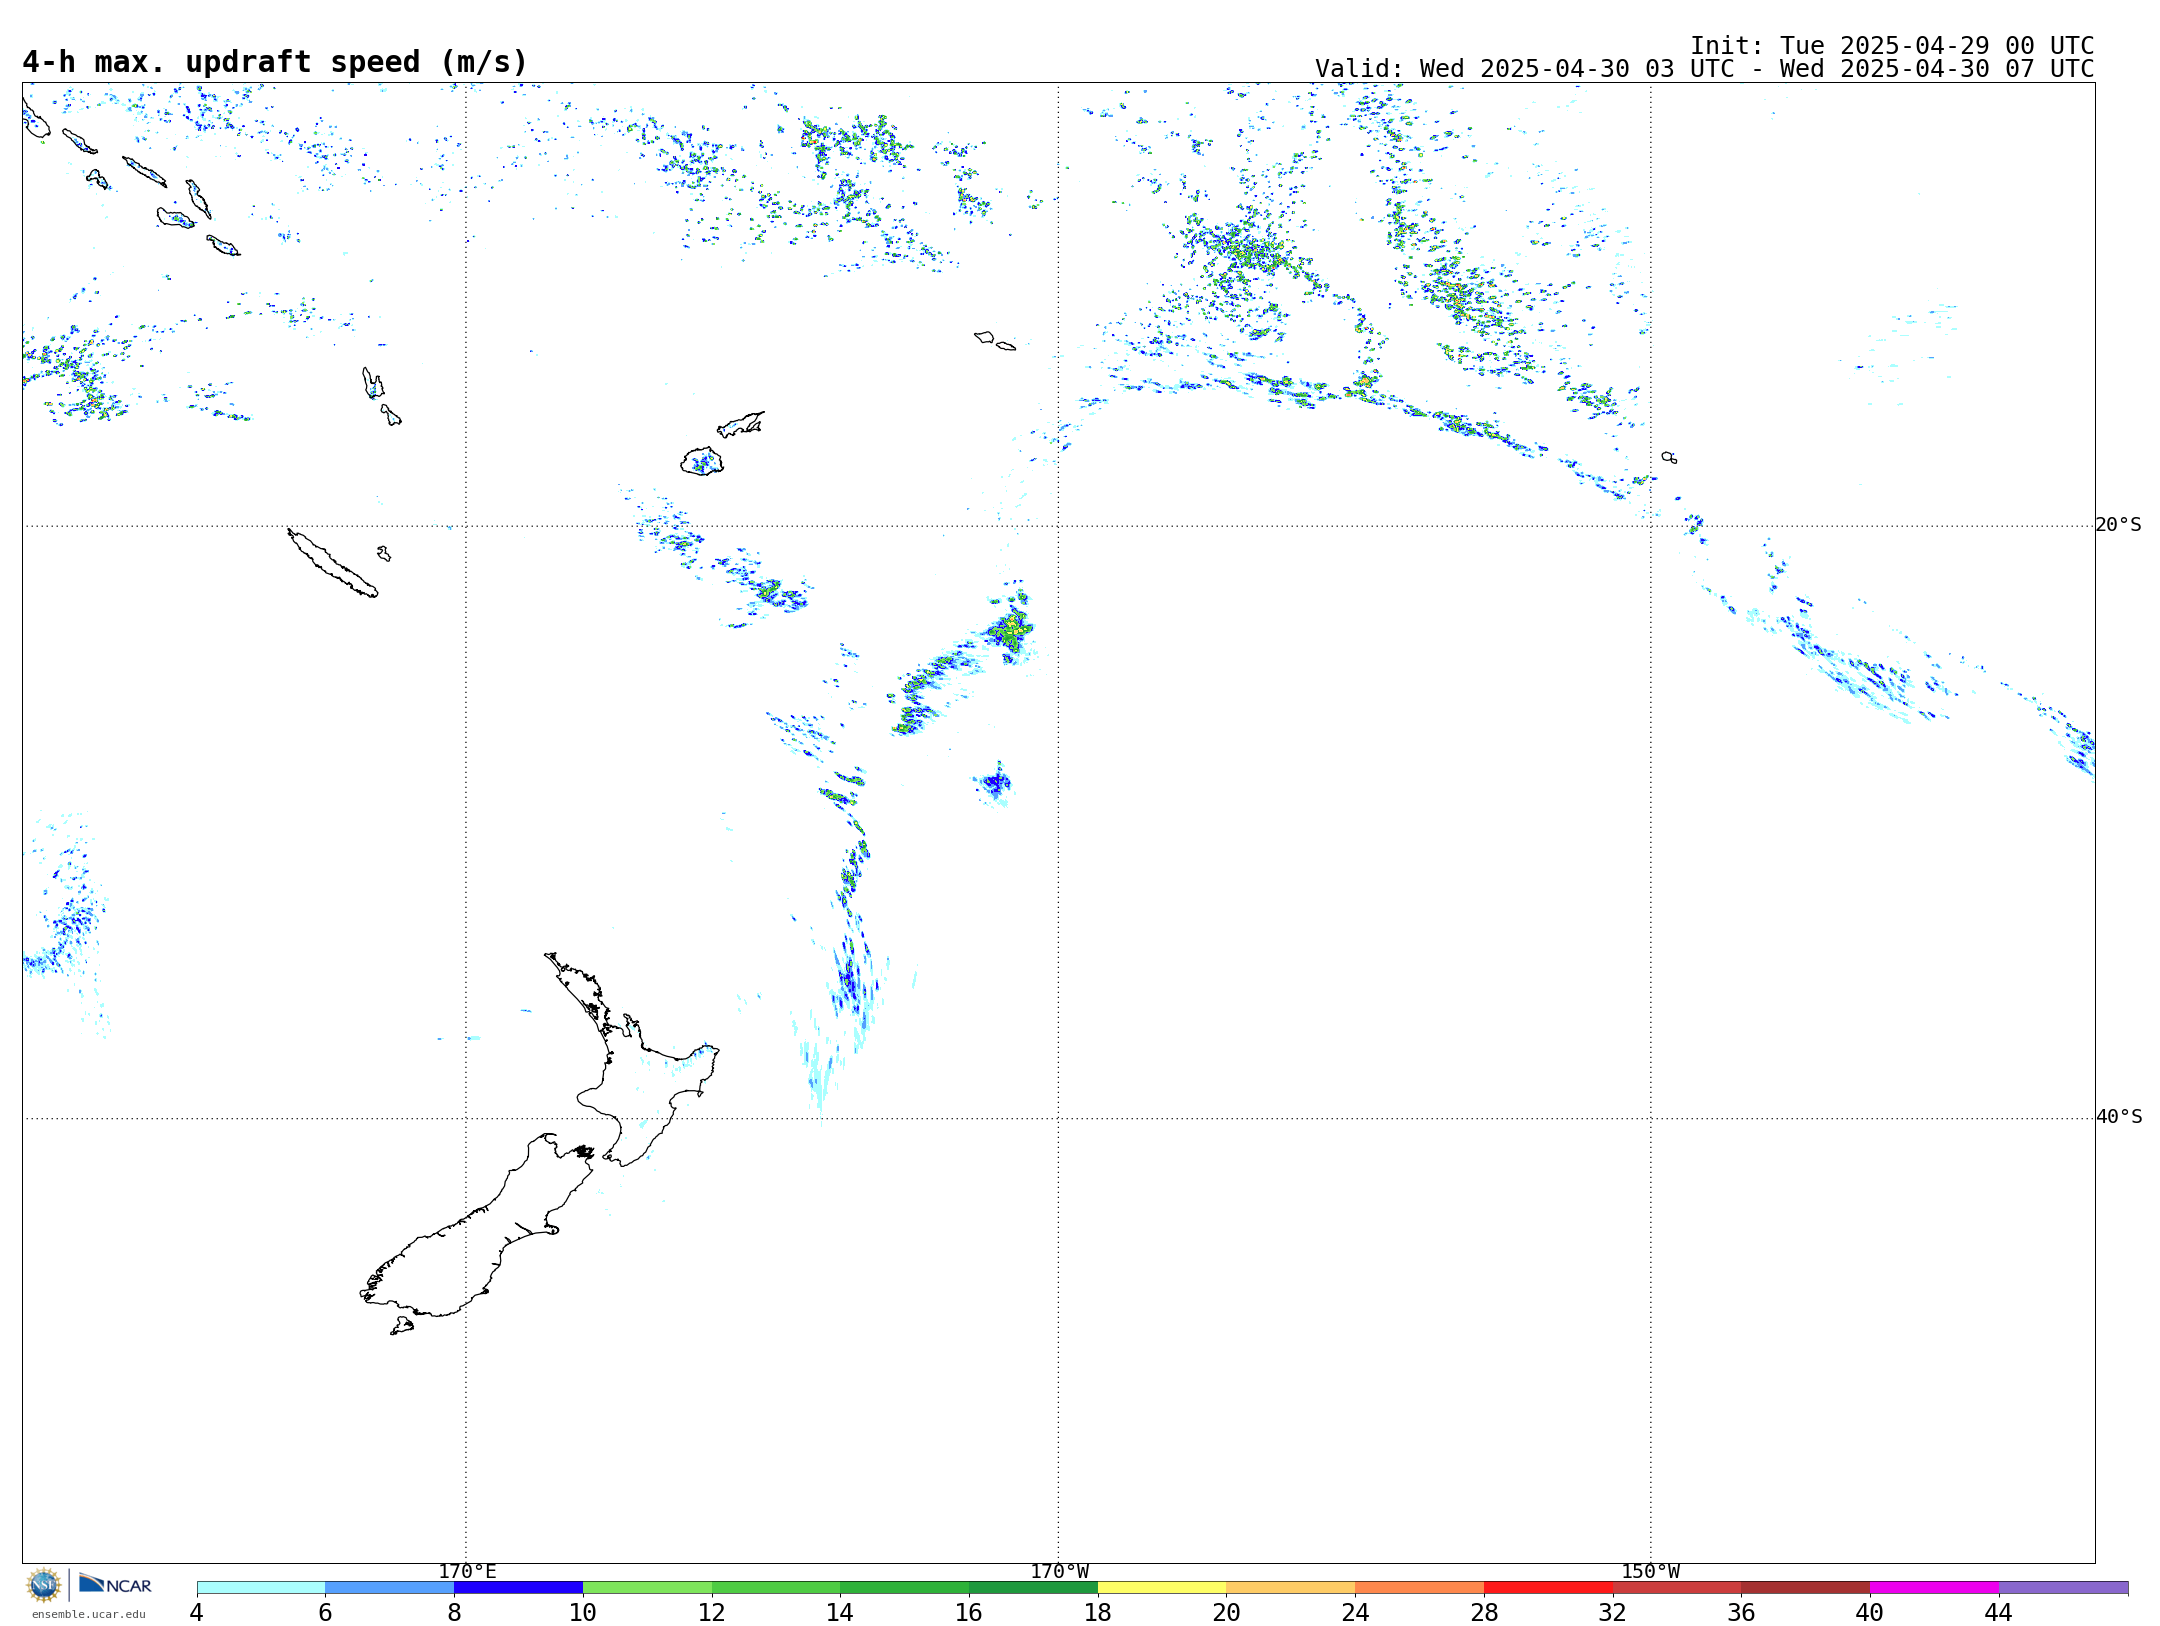Click the colorbar tick label 10

[583, 1612]
